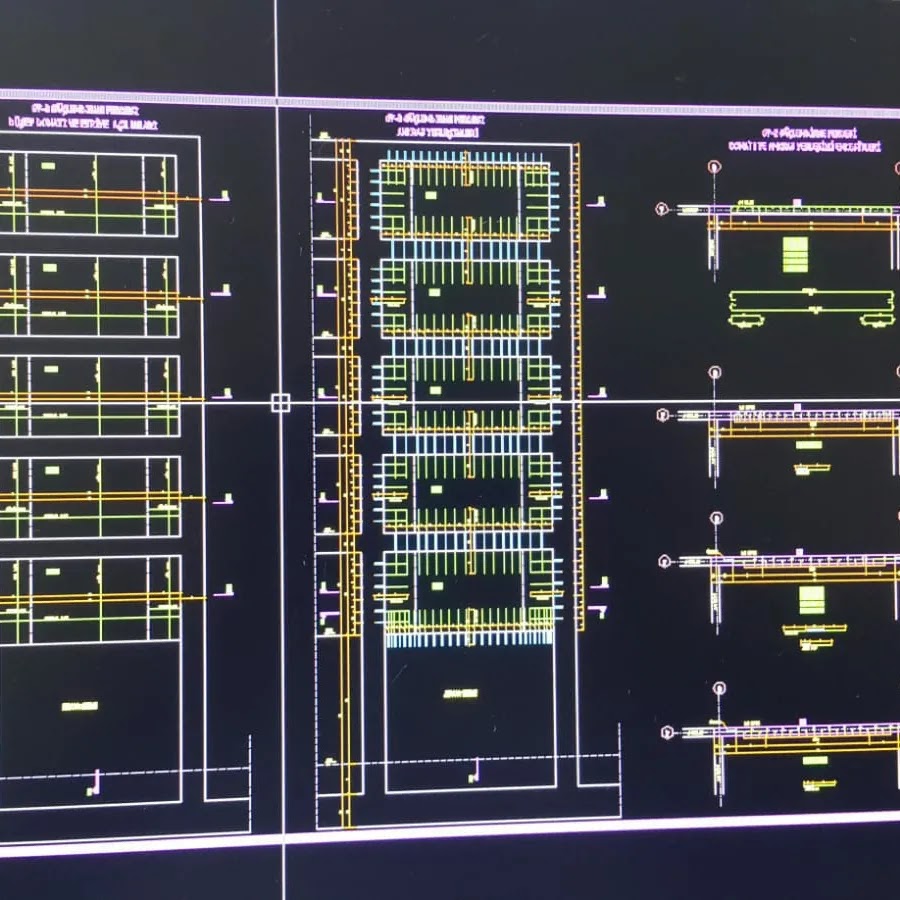Viewport: 900px width, 900px height.
Task: Select the purple title above the right-hand sections
Action: tap(804, 141)
